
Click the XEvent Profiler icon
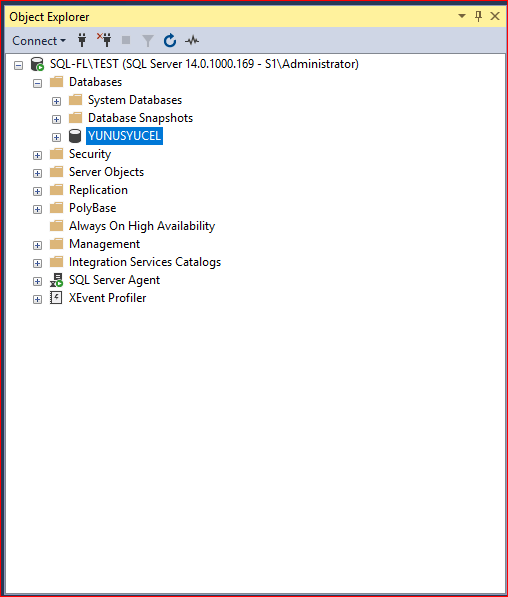pos(56,298)
